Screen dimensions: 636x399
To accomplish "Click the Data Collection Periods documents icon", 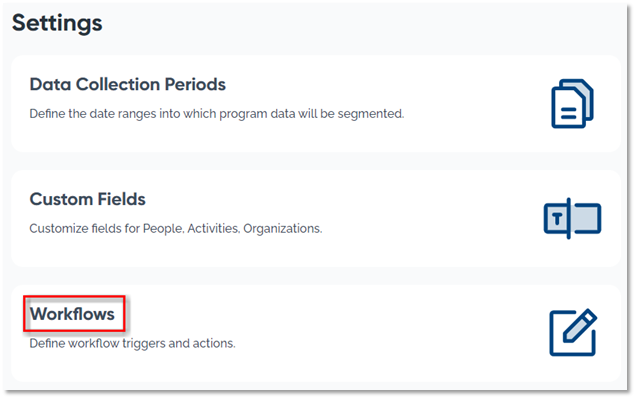I will [x=572, y=103].
